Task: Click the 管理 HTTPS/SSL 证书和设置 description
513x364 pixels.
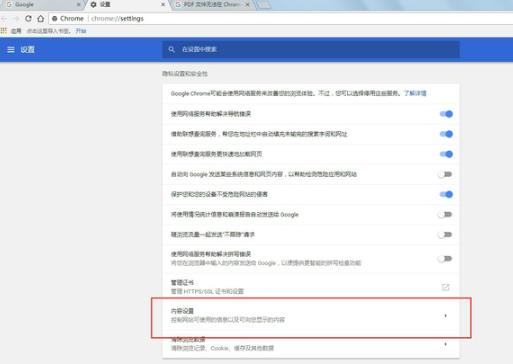Action: coord(207,291)
